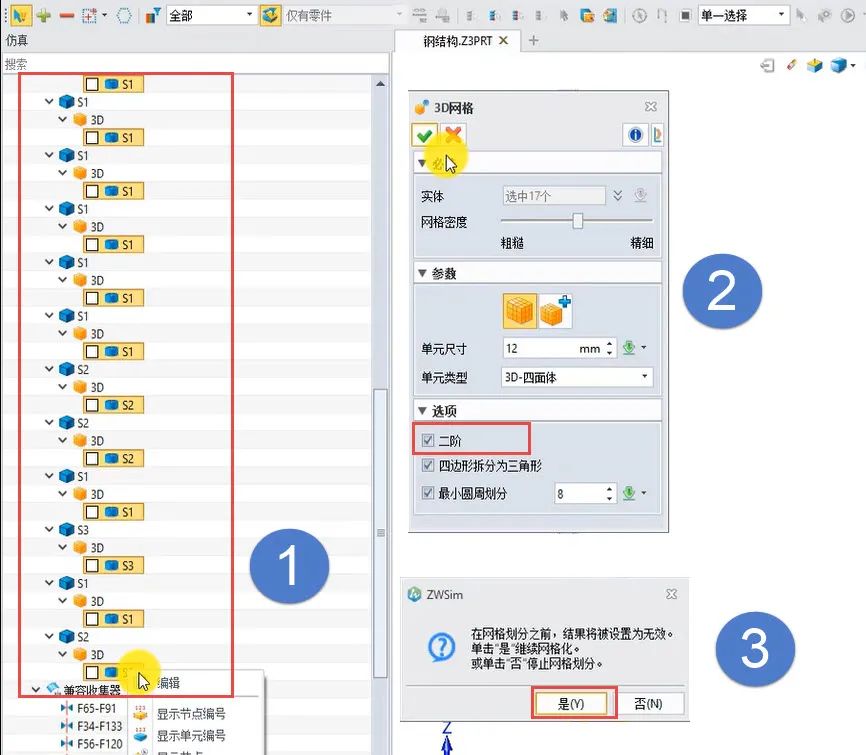Toggle 最小圆周划分 checkbox

[429, 493]
